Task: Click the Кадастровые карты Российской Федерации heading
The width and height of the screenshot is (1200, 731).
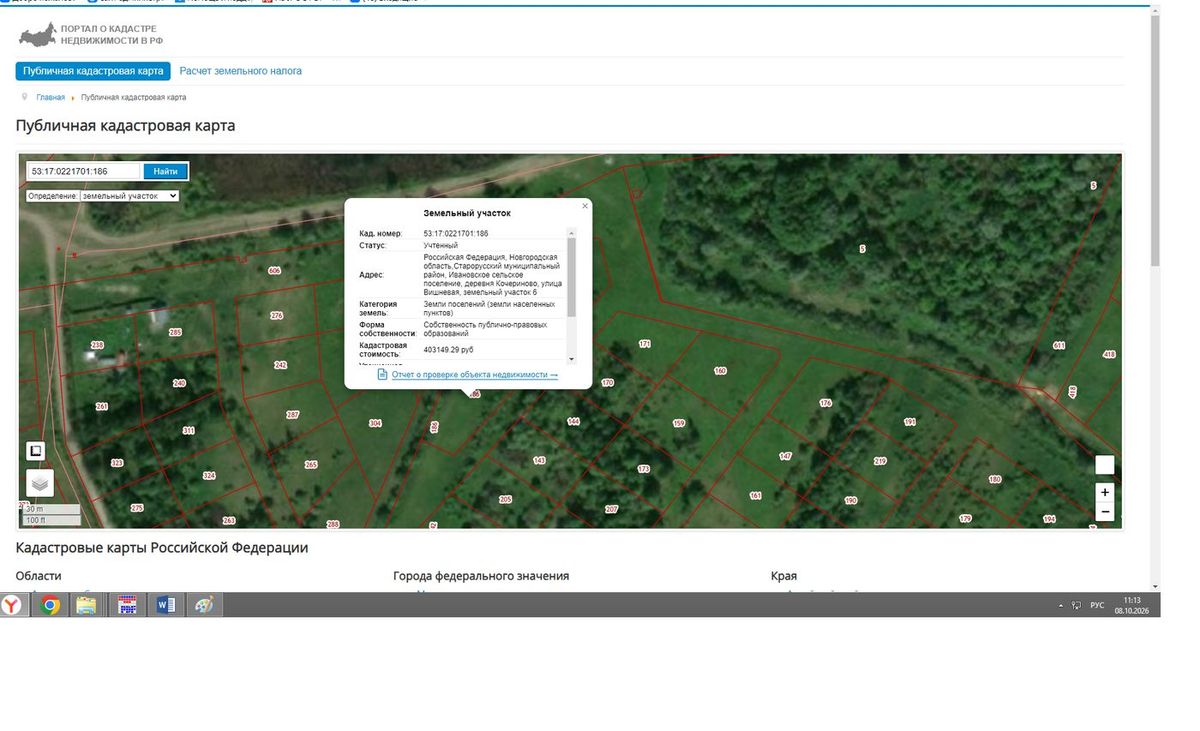Action: pyautogui.click(x=162, y=548)
